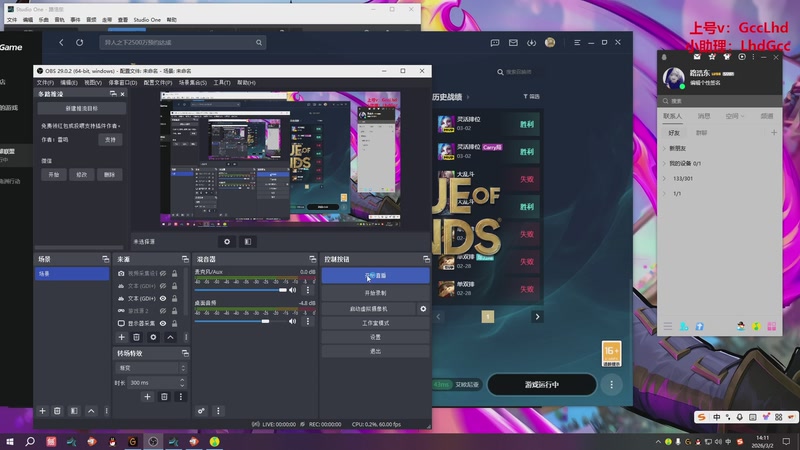Add a transition with plus in 转场特效 panel
Image resolution: width=800 pixels, height=450 pixels.
tap(147, 396)
